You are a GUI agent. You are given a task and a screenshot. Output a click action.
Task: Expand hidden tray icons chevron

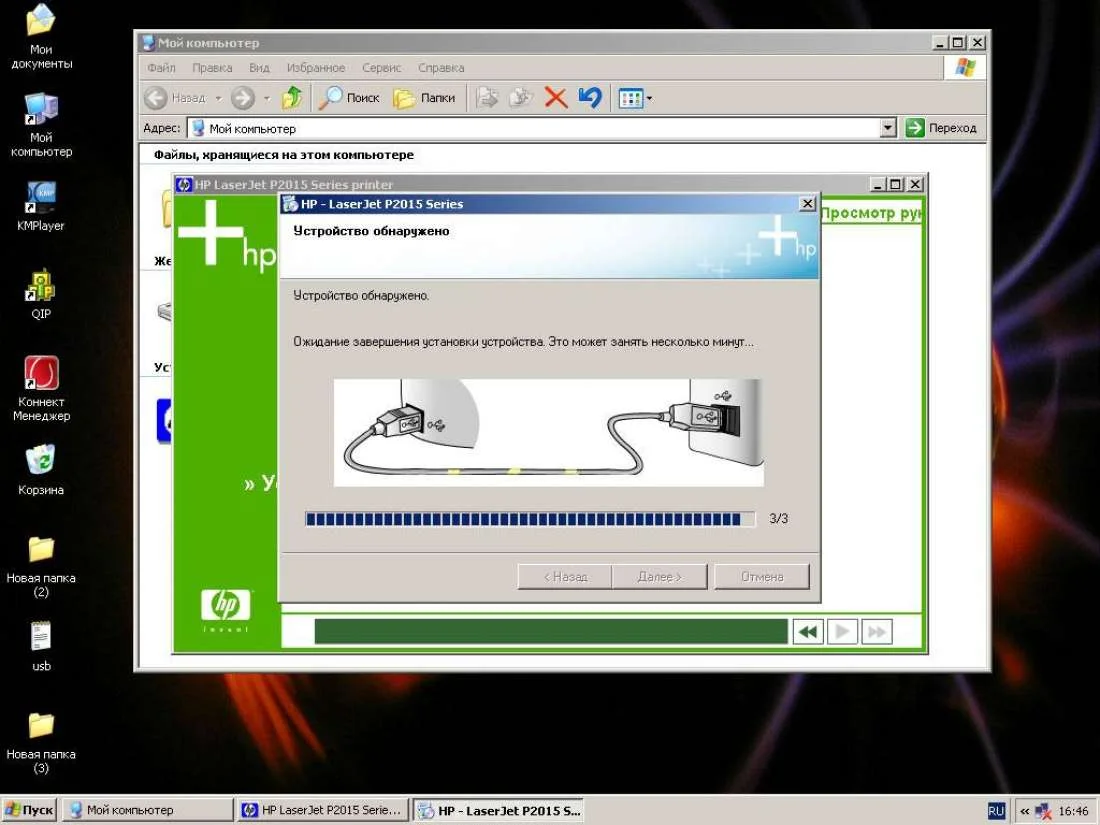(1025, 811)
